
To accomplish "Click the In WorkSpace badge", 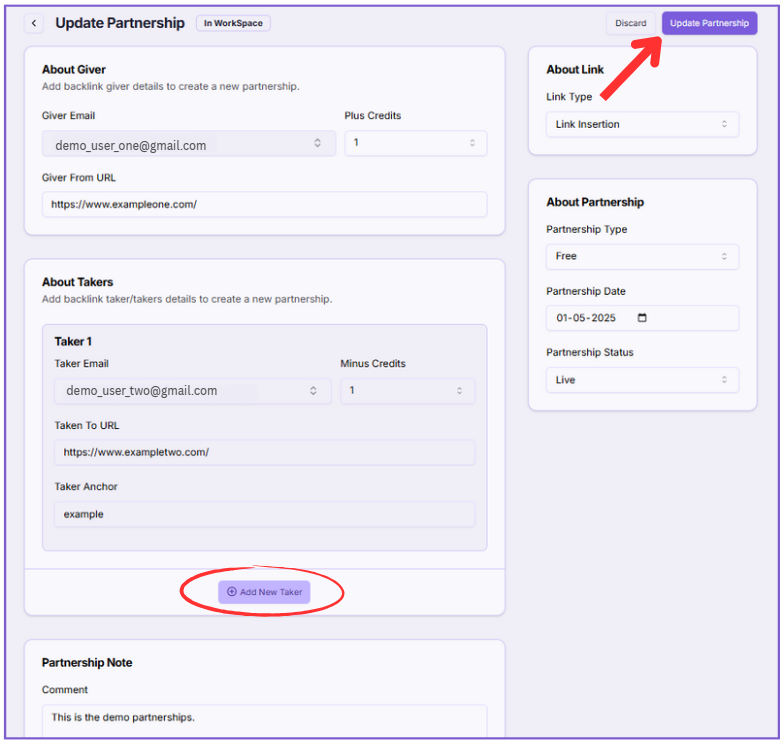I will tap(233, 23).
